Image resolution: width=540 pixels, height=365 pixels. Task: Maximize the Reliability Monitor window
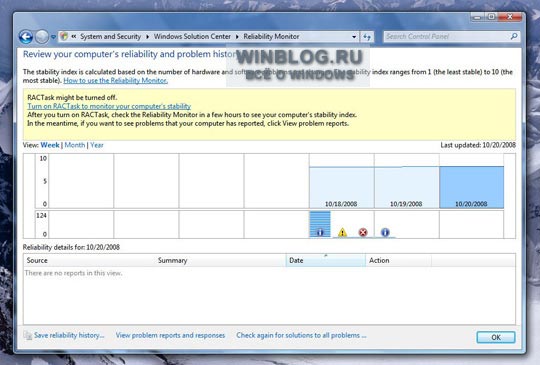click(491, 17)
